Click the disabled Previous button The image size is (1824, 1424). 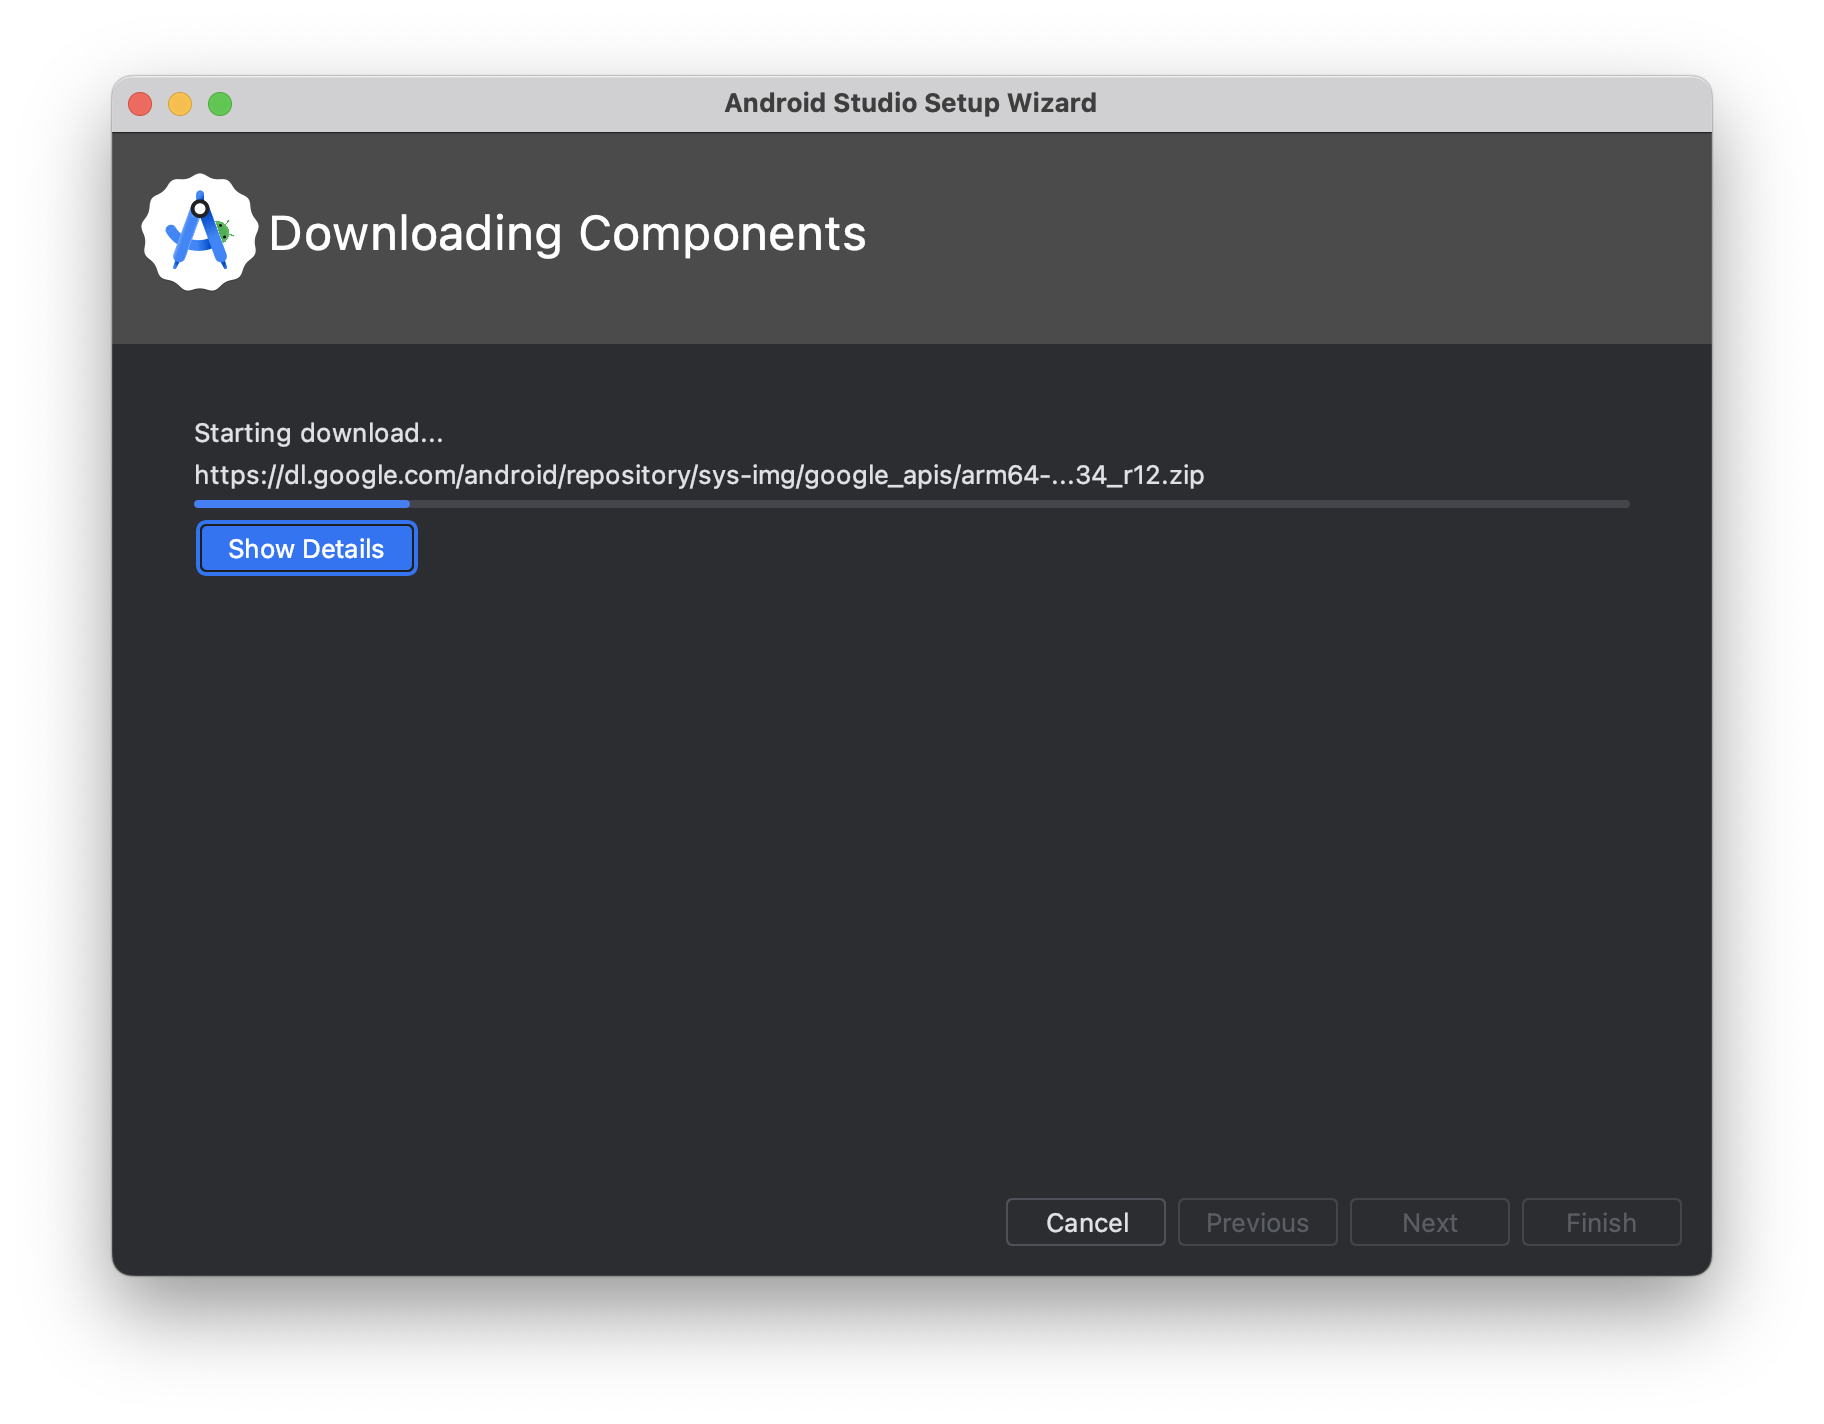(x=1258, y=1222)
